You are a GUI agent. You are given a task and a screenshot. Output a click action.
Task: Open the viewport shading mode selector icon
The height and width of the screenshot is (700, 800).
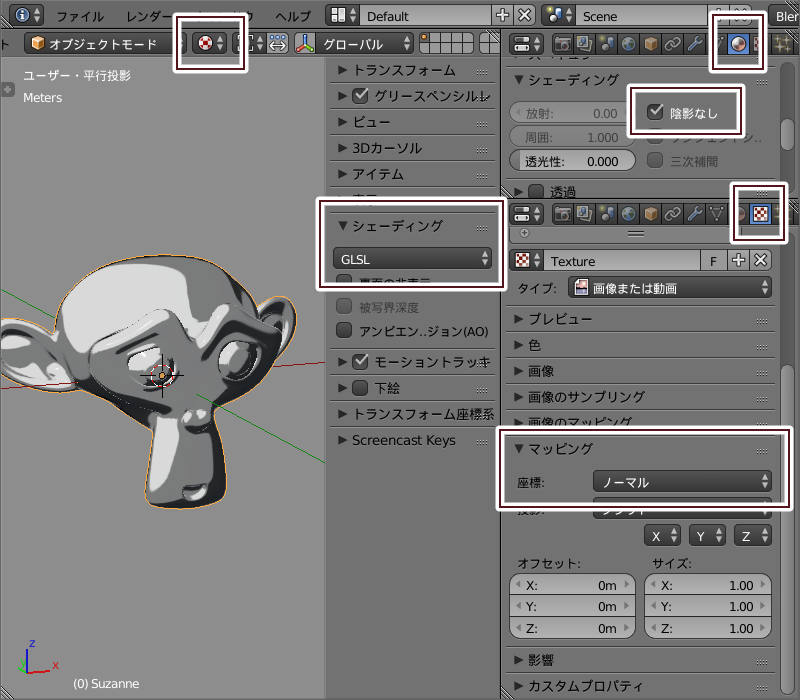[x=211, y=43]
